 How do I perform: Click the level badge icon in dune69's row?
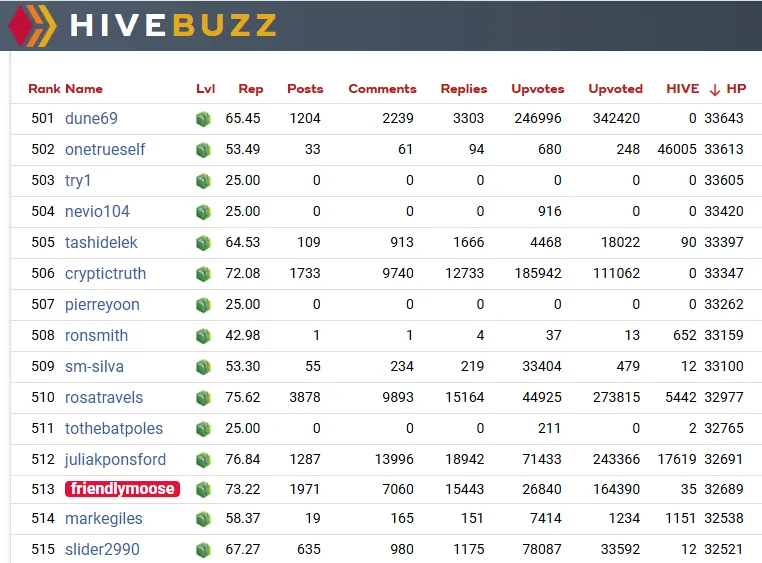pos(203,119)
